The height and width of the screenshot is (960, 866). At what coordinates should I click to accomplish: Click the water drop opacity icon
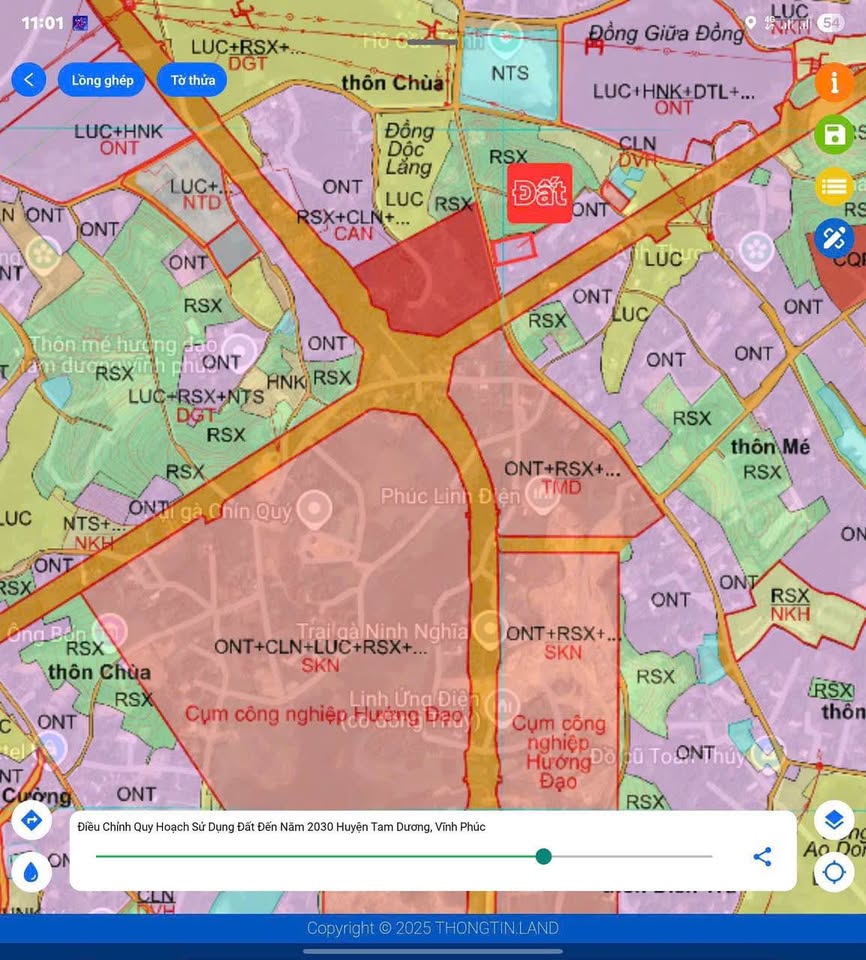point(31,873)
